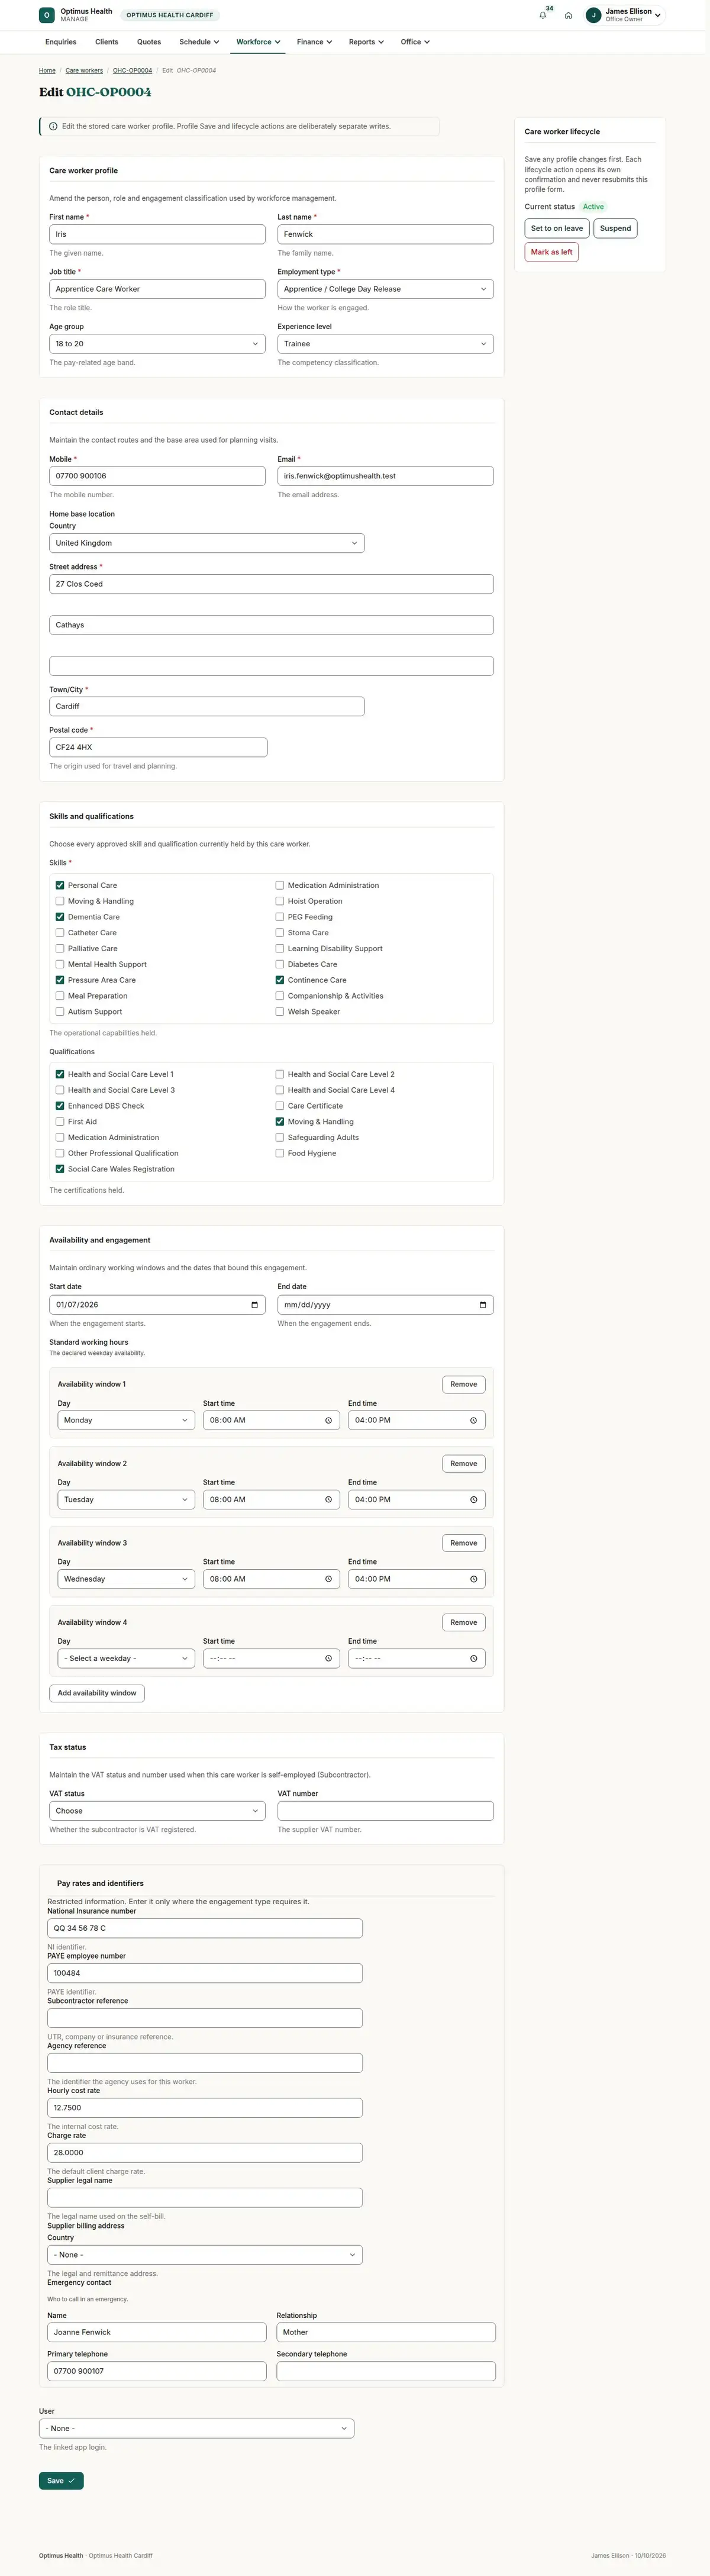Mark the care worker as left

(x=552, y=252)
